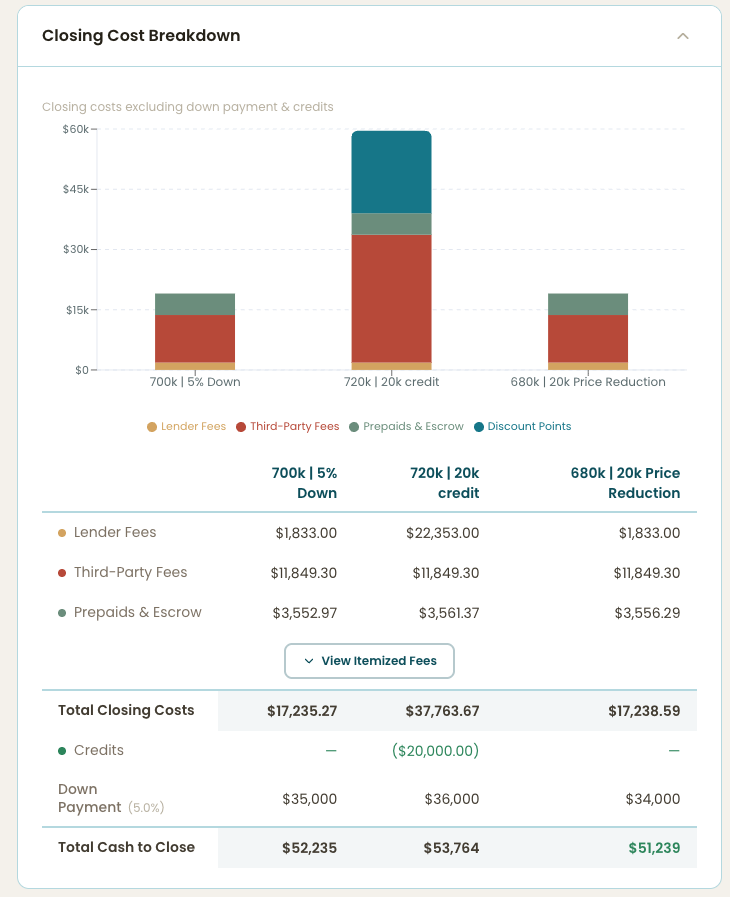The image size is (730, 897).
Task: Toggle Lender Fees legend item in chart
Action: 187,426
